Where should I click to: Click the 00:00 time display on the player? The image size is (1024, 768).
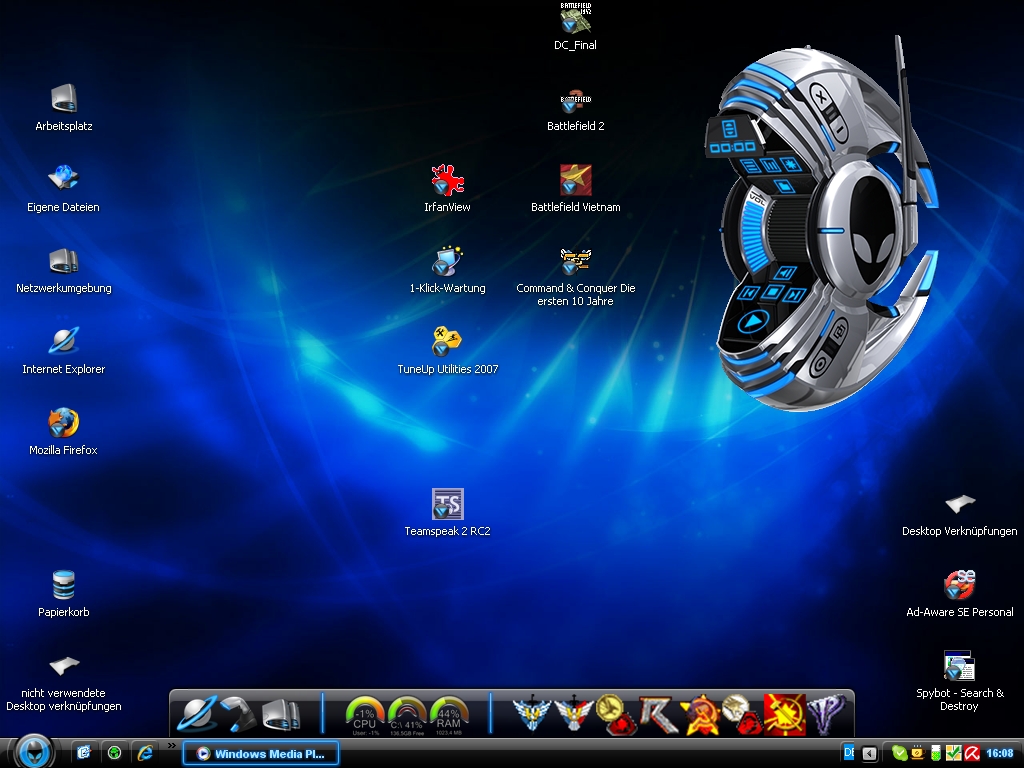coord(732,147)
